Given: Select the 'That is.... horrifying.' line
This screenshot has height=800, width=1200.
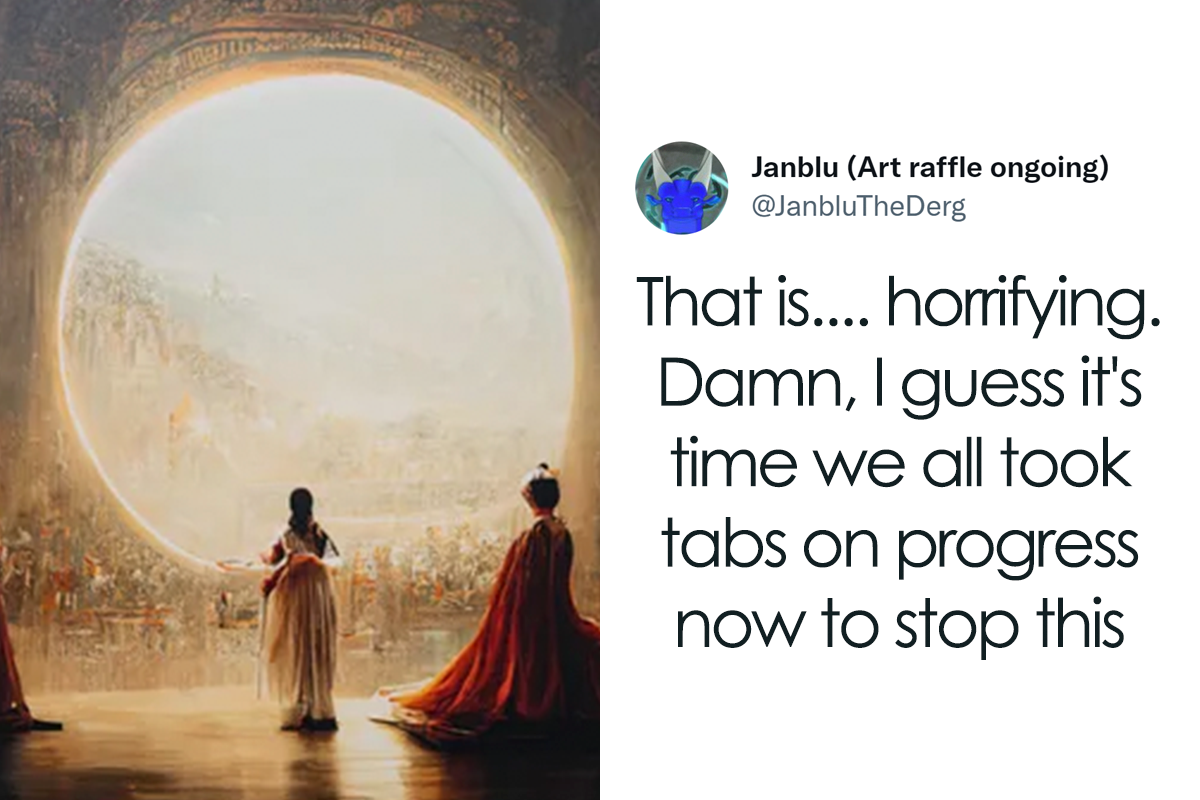Looking at the screenshot, I should click(x=898, y=301).
